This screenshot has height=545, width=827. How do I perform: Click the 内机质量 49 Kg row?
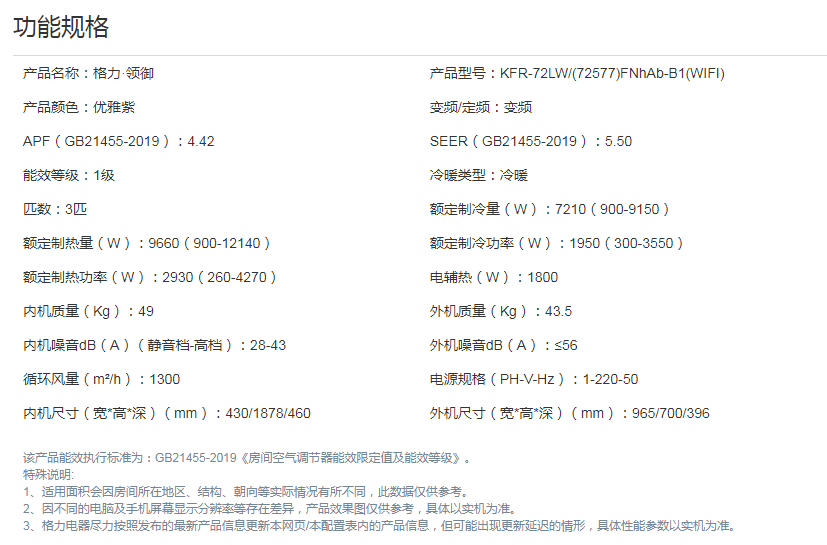pos(88,311)
